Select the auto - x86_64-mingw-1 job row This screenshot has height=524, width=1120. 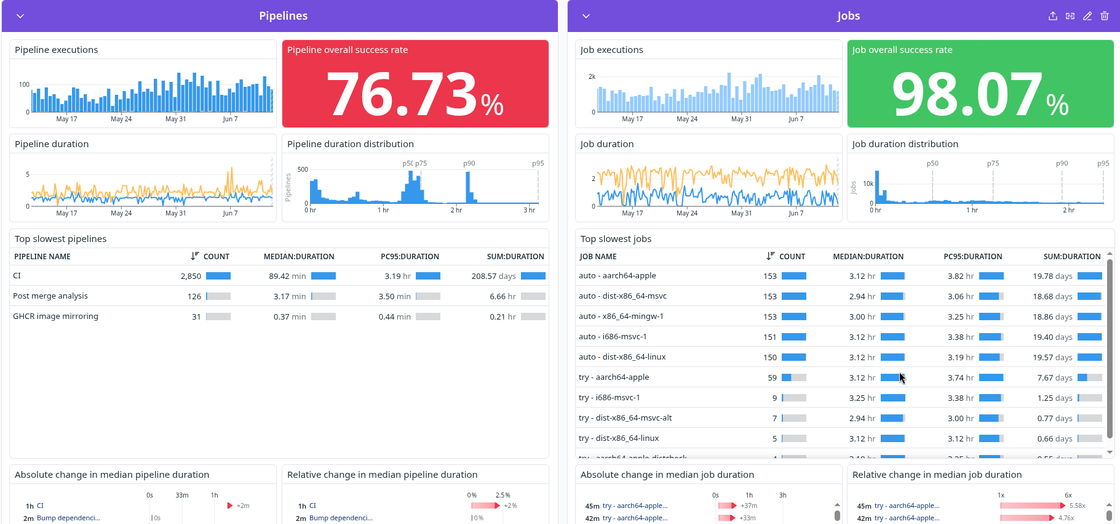tap(841, 316)
